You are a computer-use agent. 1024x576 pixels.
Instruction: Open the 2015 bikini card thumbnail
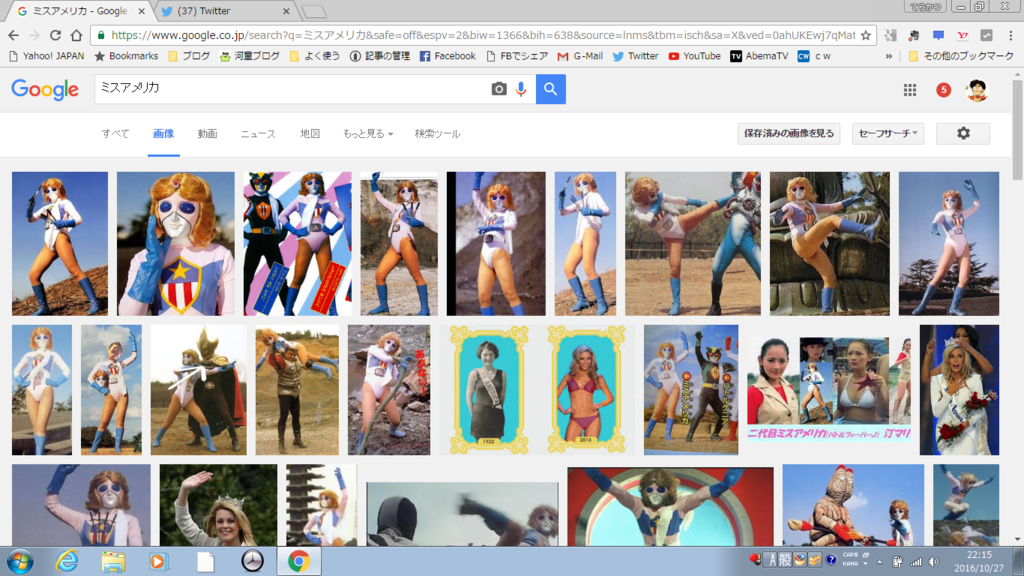pos(586,390)
